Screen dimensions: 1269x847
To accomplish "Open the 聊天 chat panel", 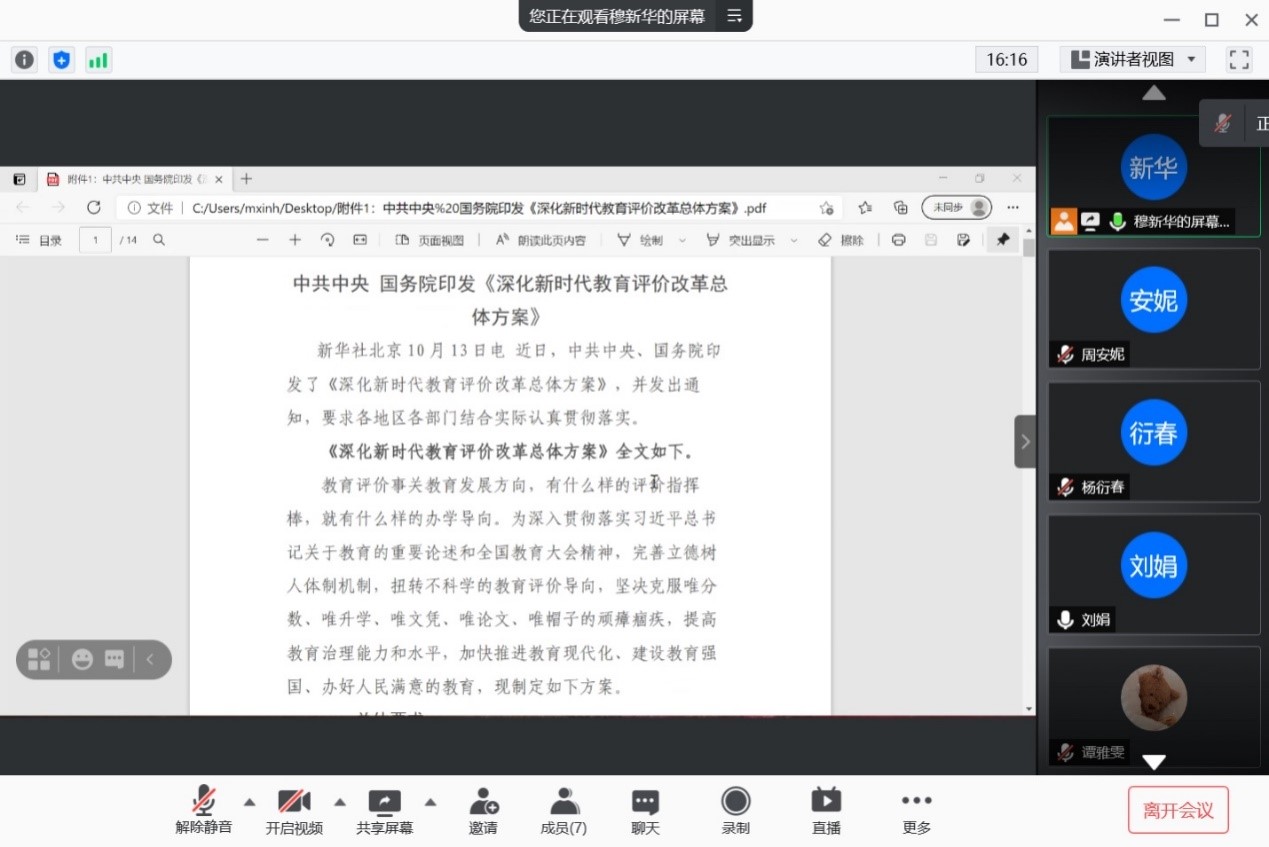I will pos(645,810).
